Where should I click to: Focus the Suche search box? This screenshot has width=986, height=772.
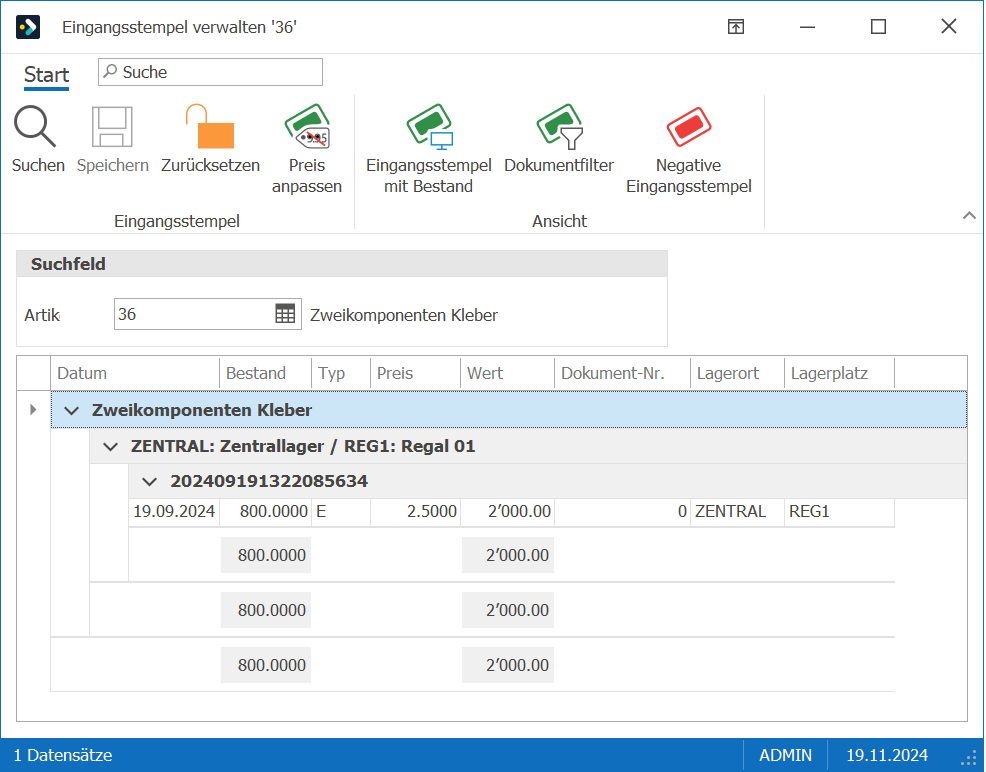click(210, 72)
